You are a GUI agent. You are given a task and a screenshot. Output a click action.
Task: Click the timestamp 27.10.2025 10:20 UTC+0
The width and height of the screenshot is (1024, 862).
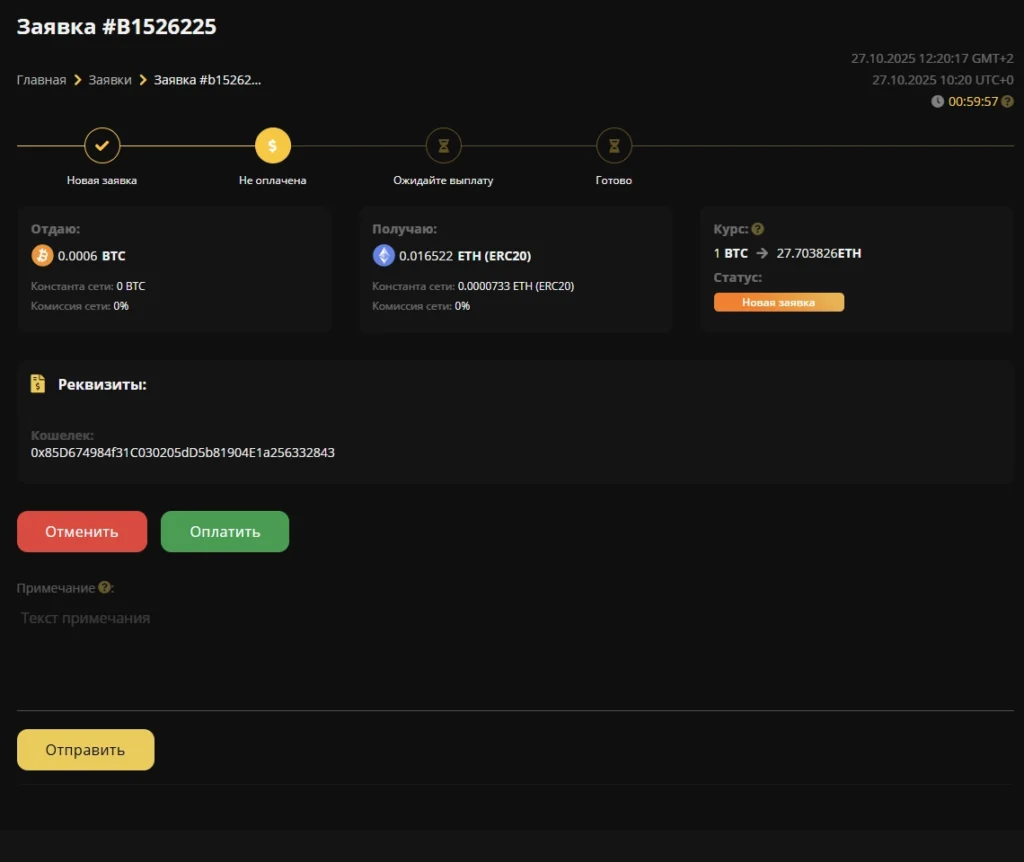tap(943, 80)
